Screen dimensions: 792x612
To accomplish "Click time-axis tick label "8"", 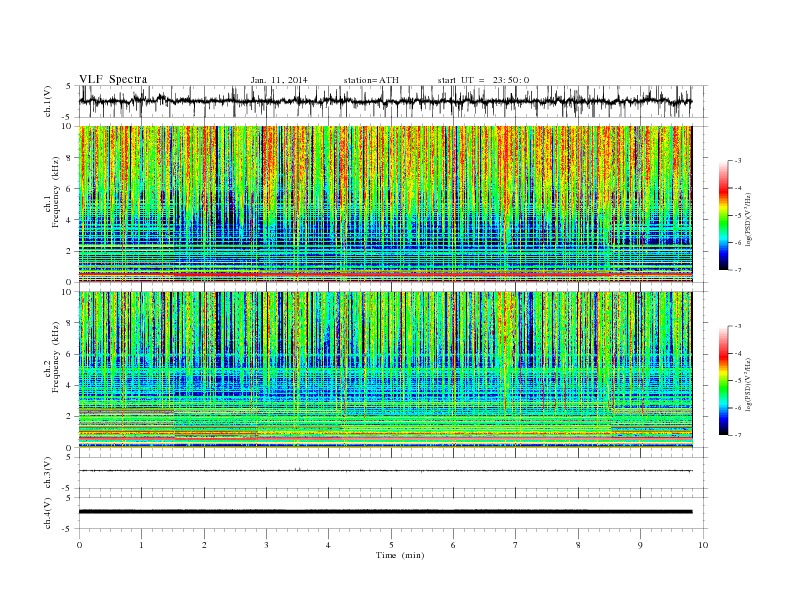I will click(x=578, y=545).
